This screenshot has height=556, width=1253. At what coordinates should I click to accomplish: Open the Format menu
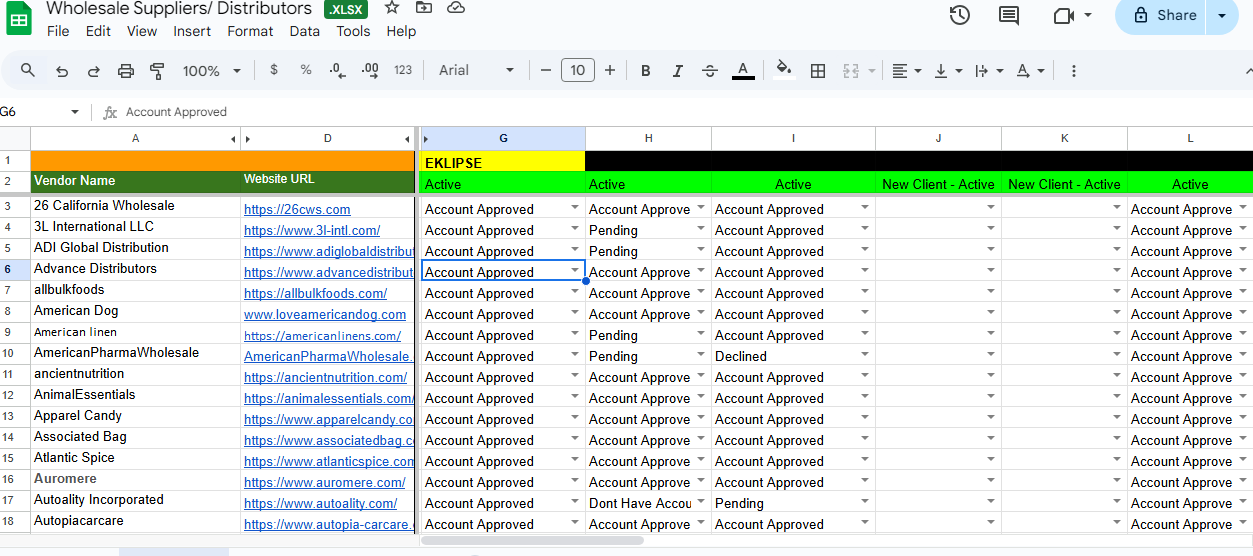[x=250, y=31]
